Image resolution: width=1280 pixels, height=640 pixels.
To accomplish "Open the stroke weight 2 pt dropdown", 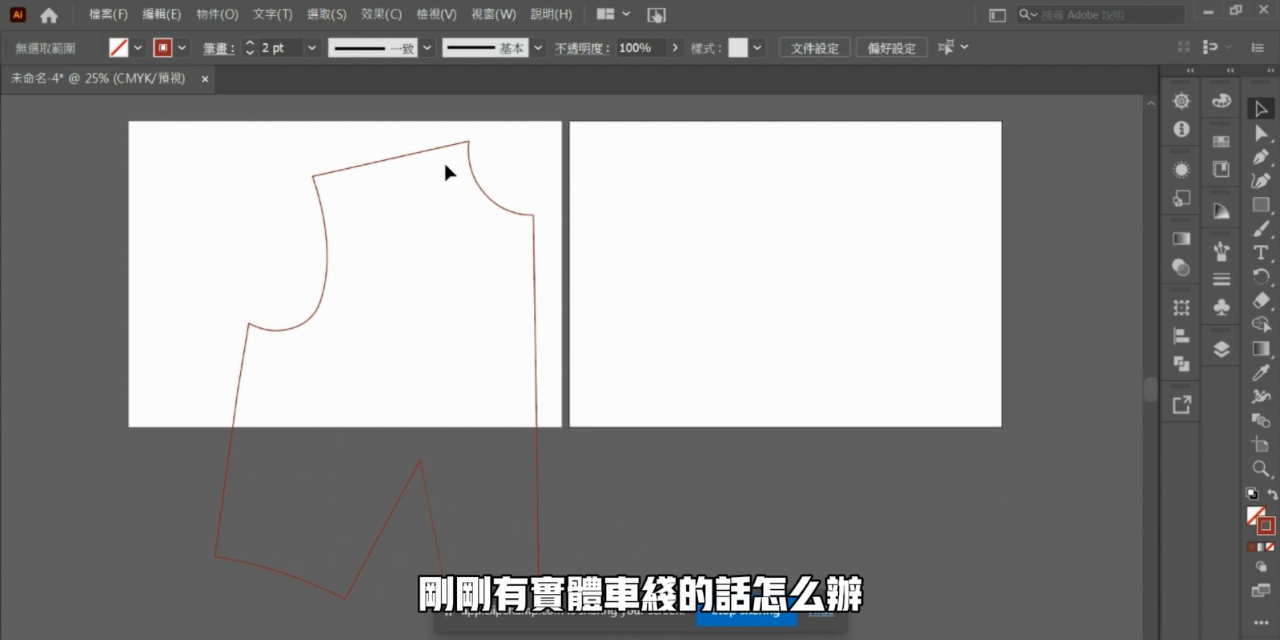I will pos(312,48).
